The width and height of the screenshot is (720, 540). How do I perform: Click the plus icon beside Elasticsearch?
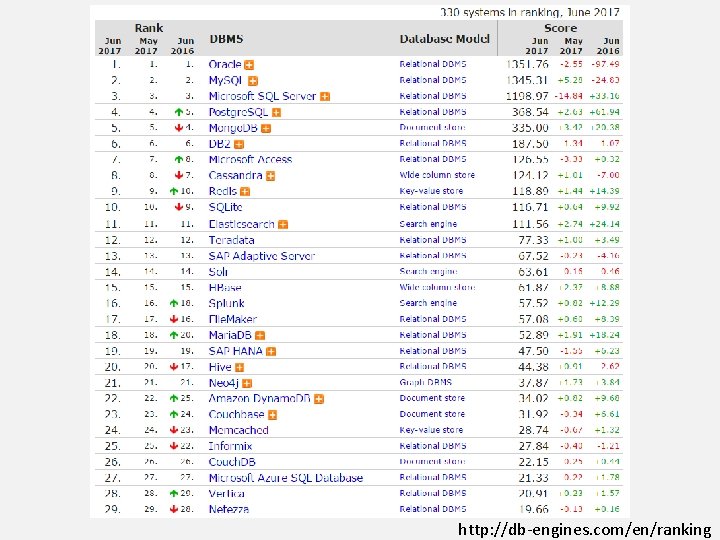coord(283,225)
